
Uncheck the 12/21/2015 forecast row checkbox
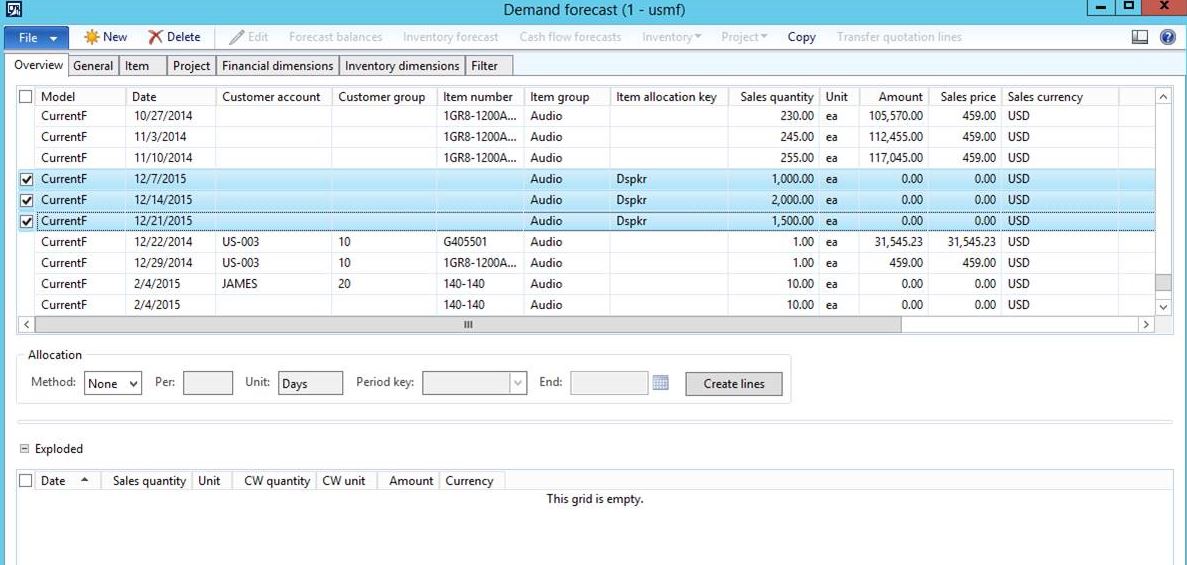coord(27,222)
